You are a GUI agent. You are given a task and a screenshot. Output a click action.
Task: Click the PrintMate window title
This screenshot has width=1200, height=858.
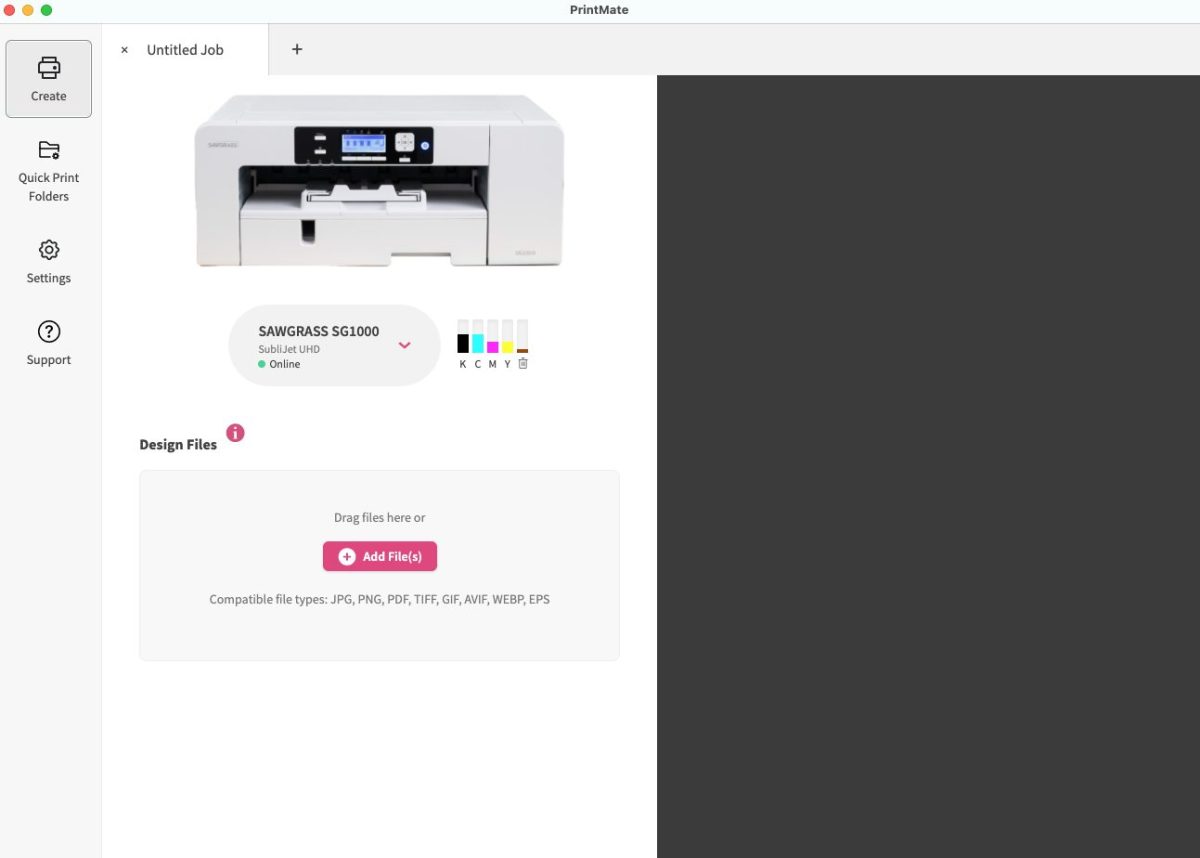point(599,10)
